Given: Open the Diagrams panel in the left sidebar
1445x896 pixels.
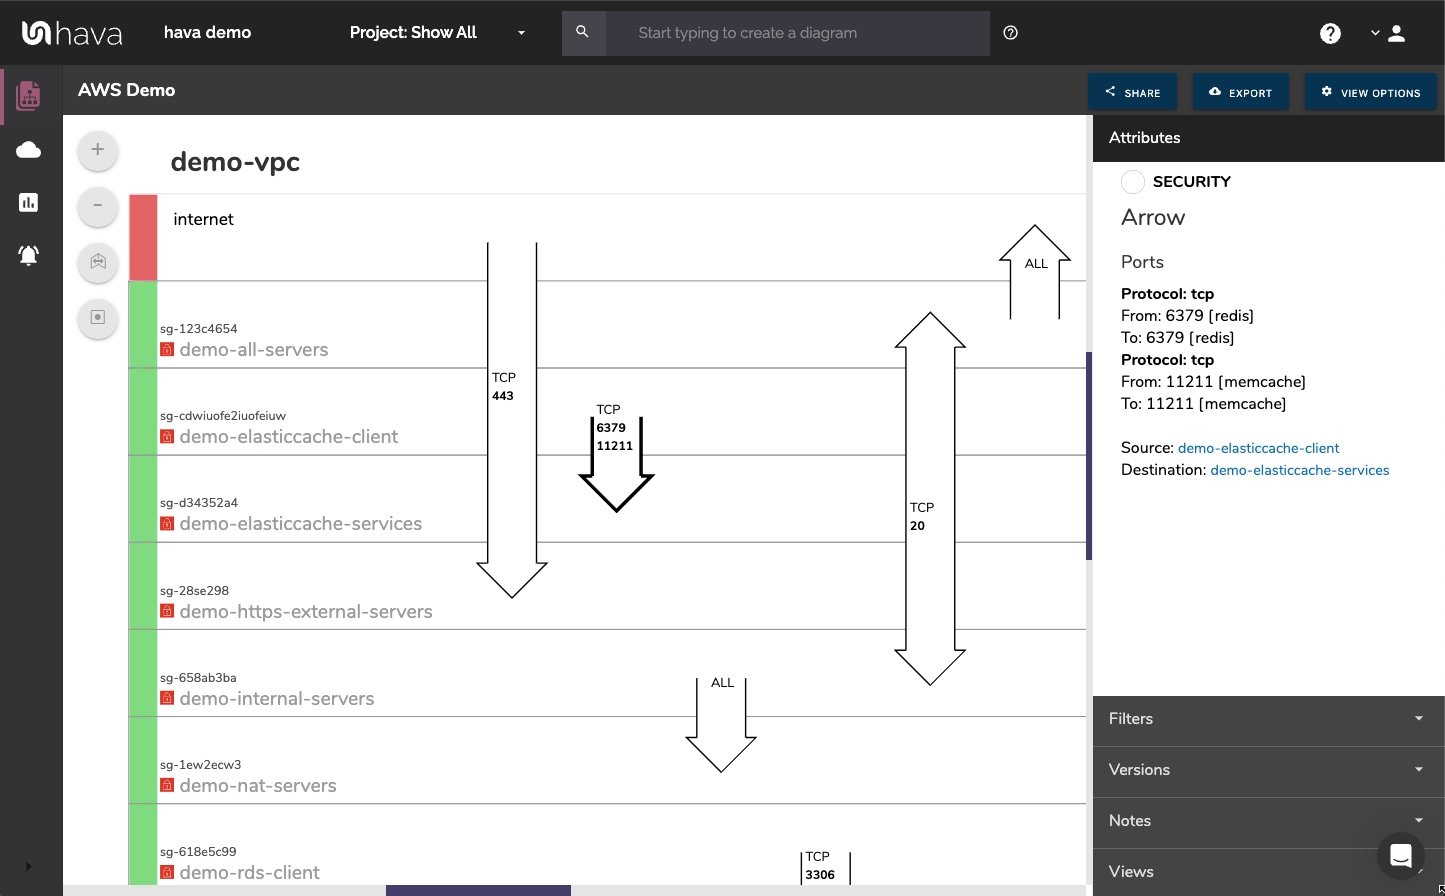Looking at the screenshot, I should point(29,95).
